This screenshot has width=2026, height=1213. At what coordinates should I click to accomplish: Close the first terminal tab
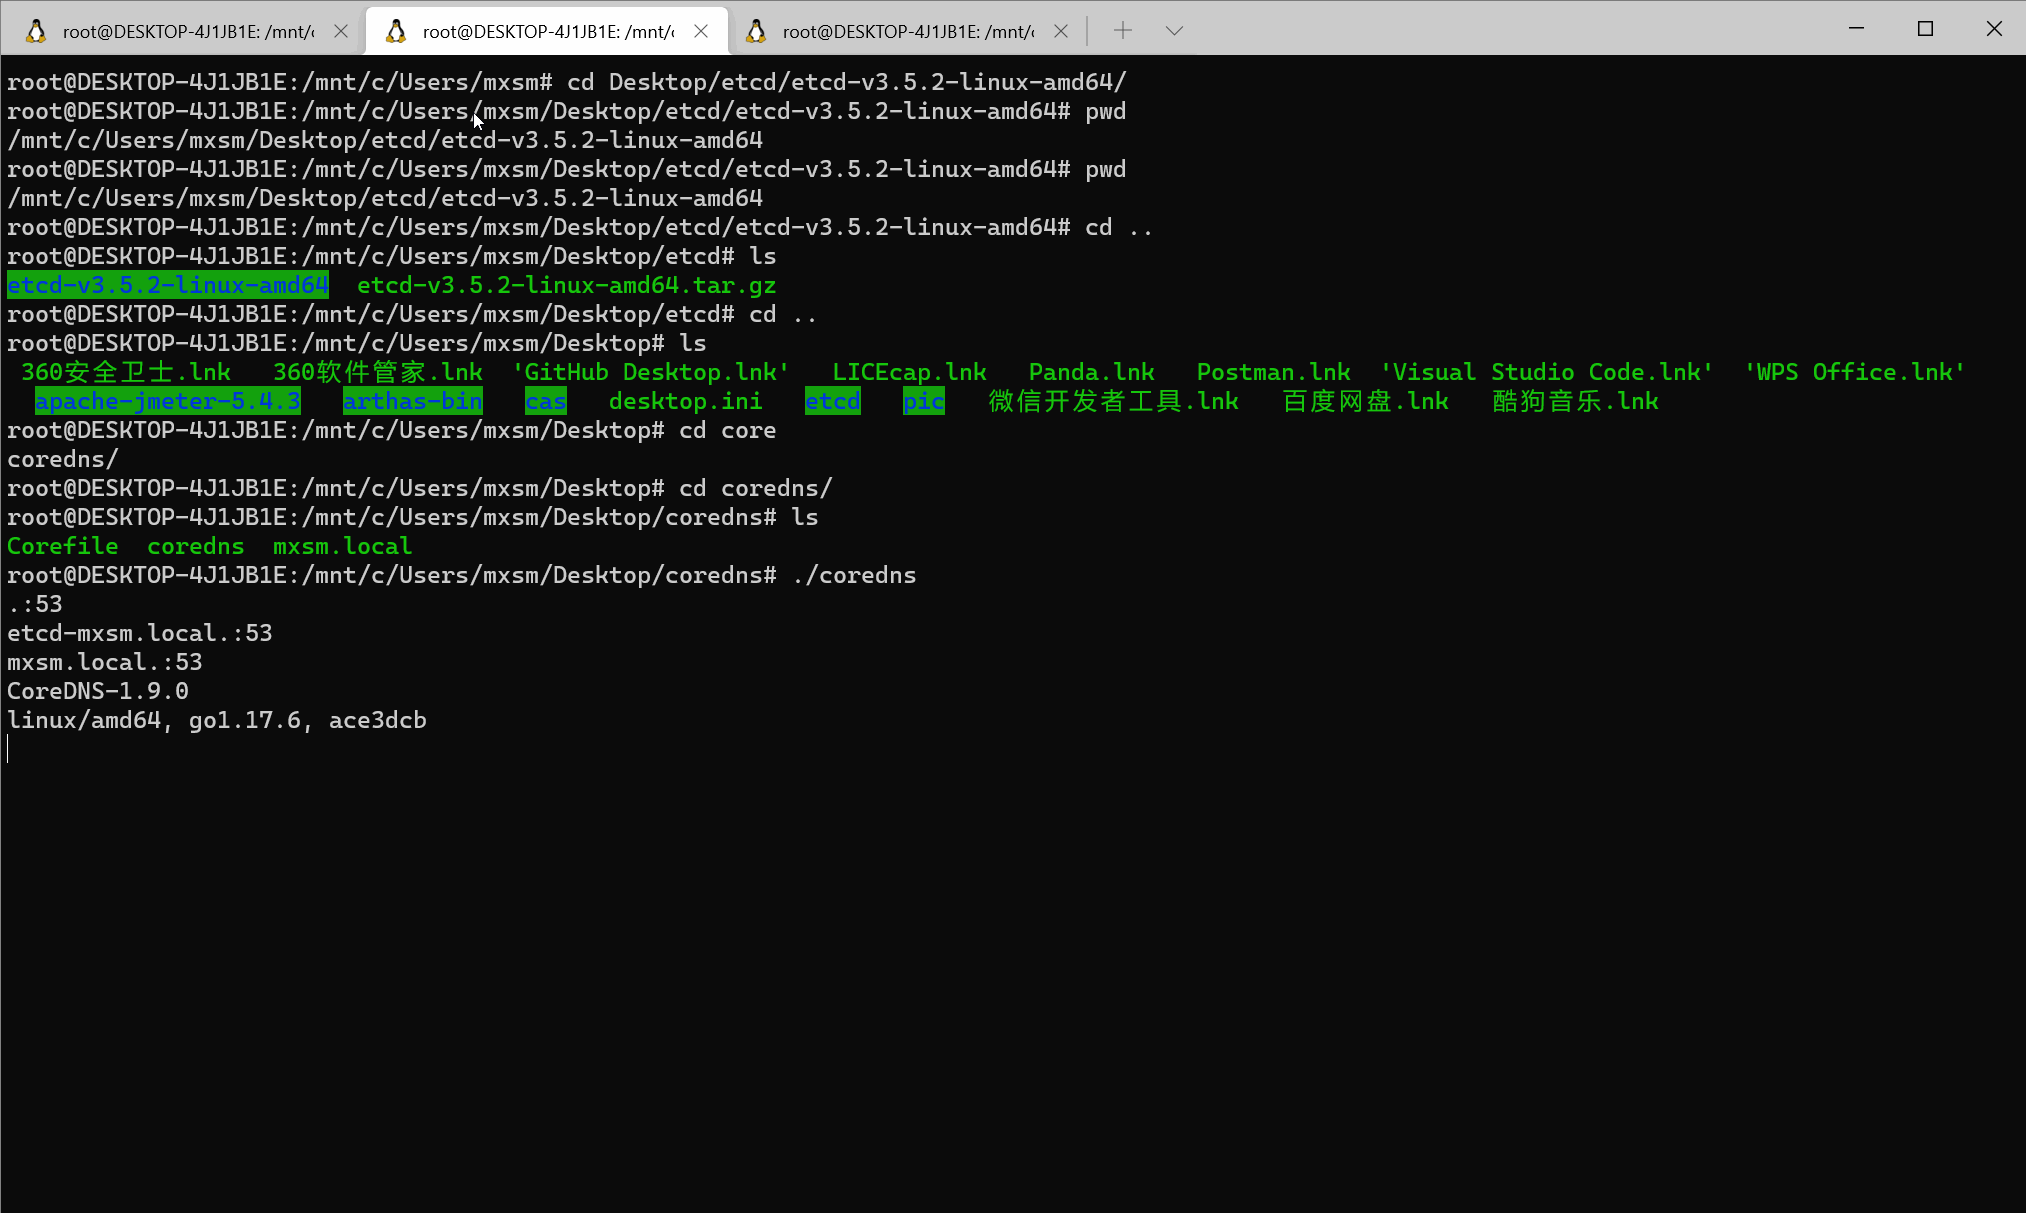341,31
